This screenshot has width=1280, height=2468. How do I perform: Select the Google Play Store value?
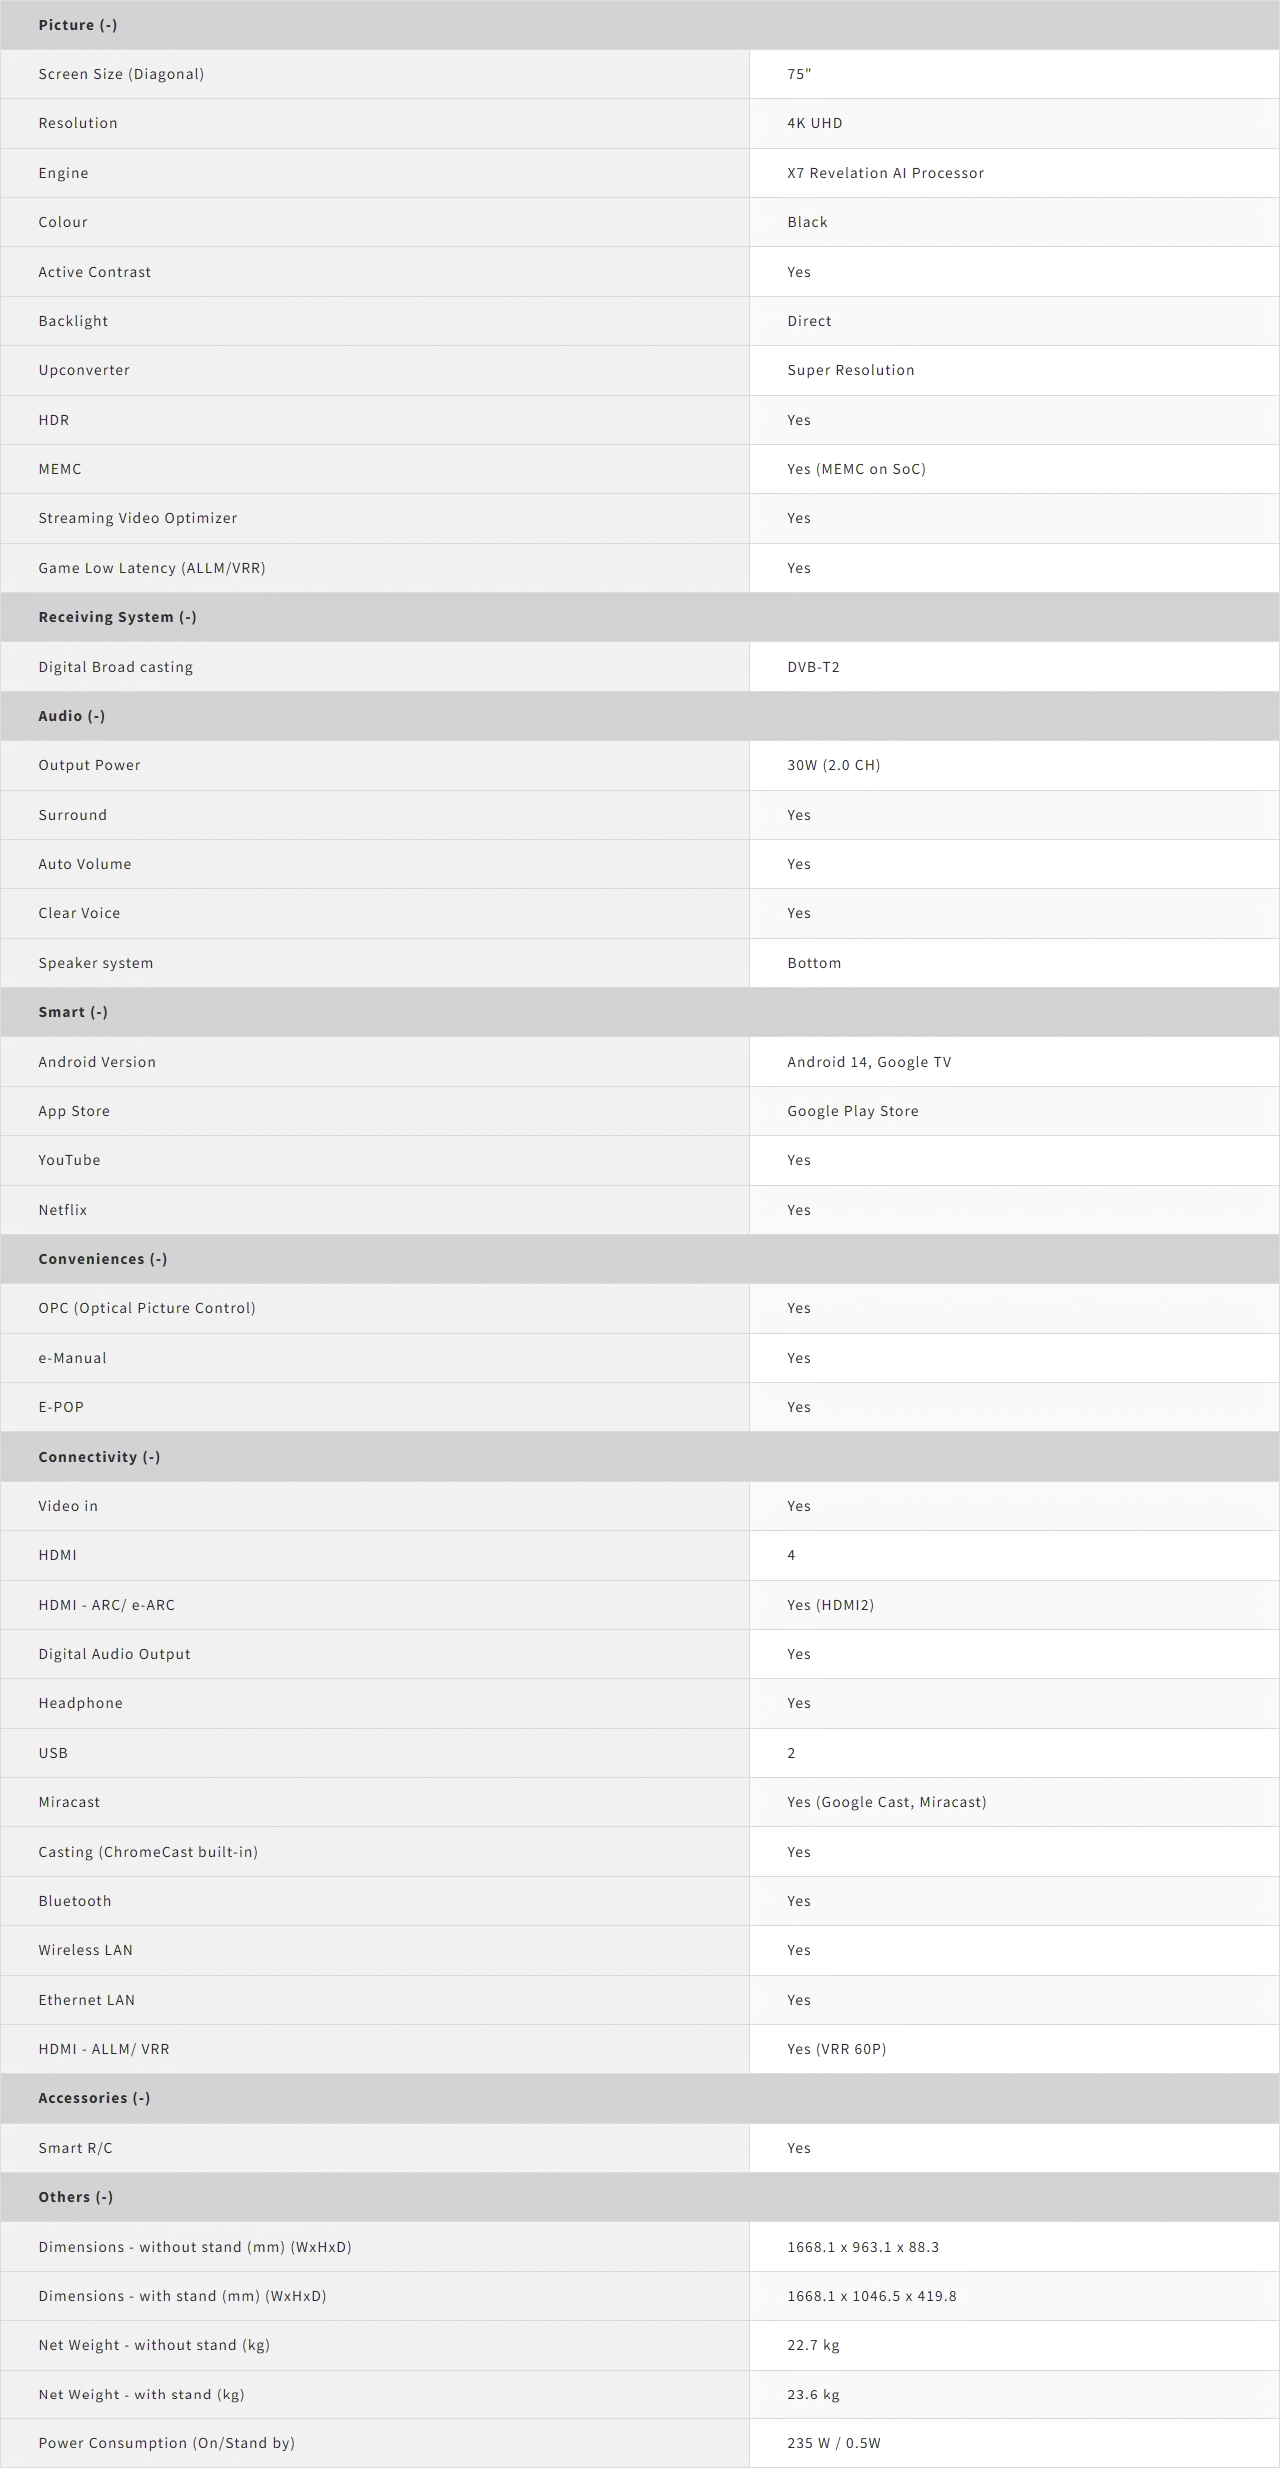(x=852, y=1111)
